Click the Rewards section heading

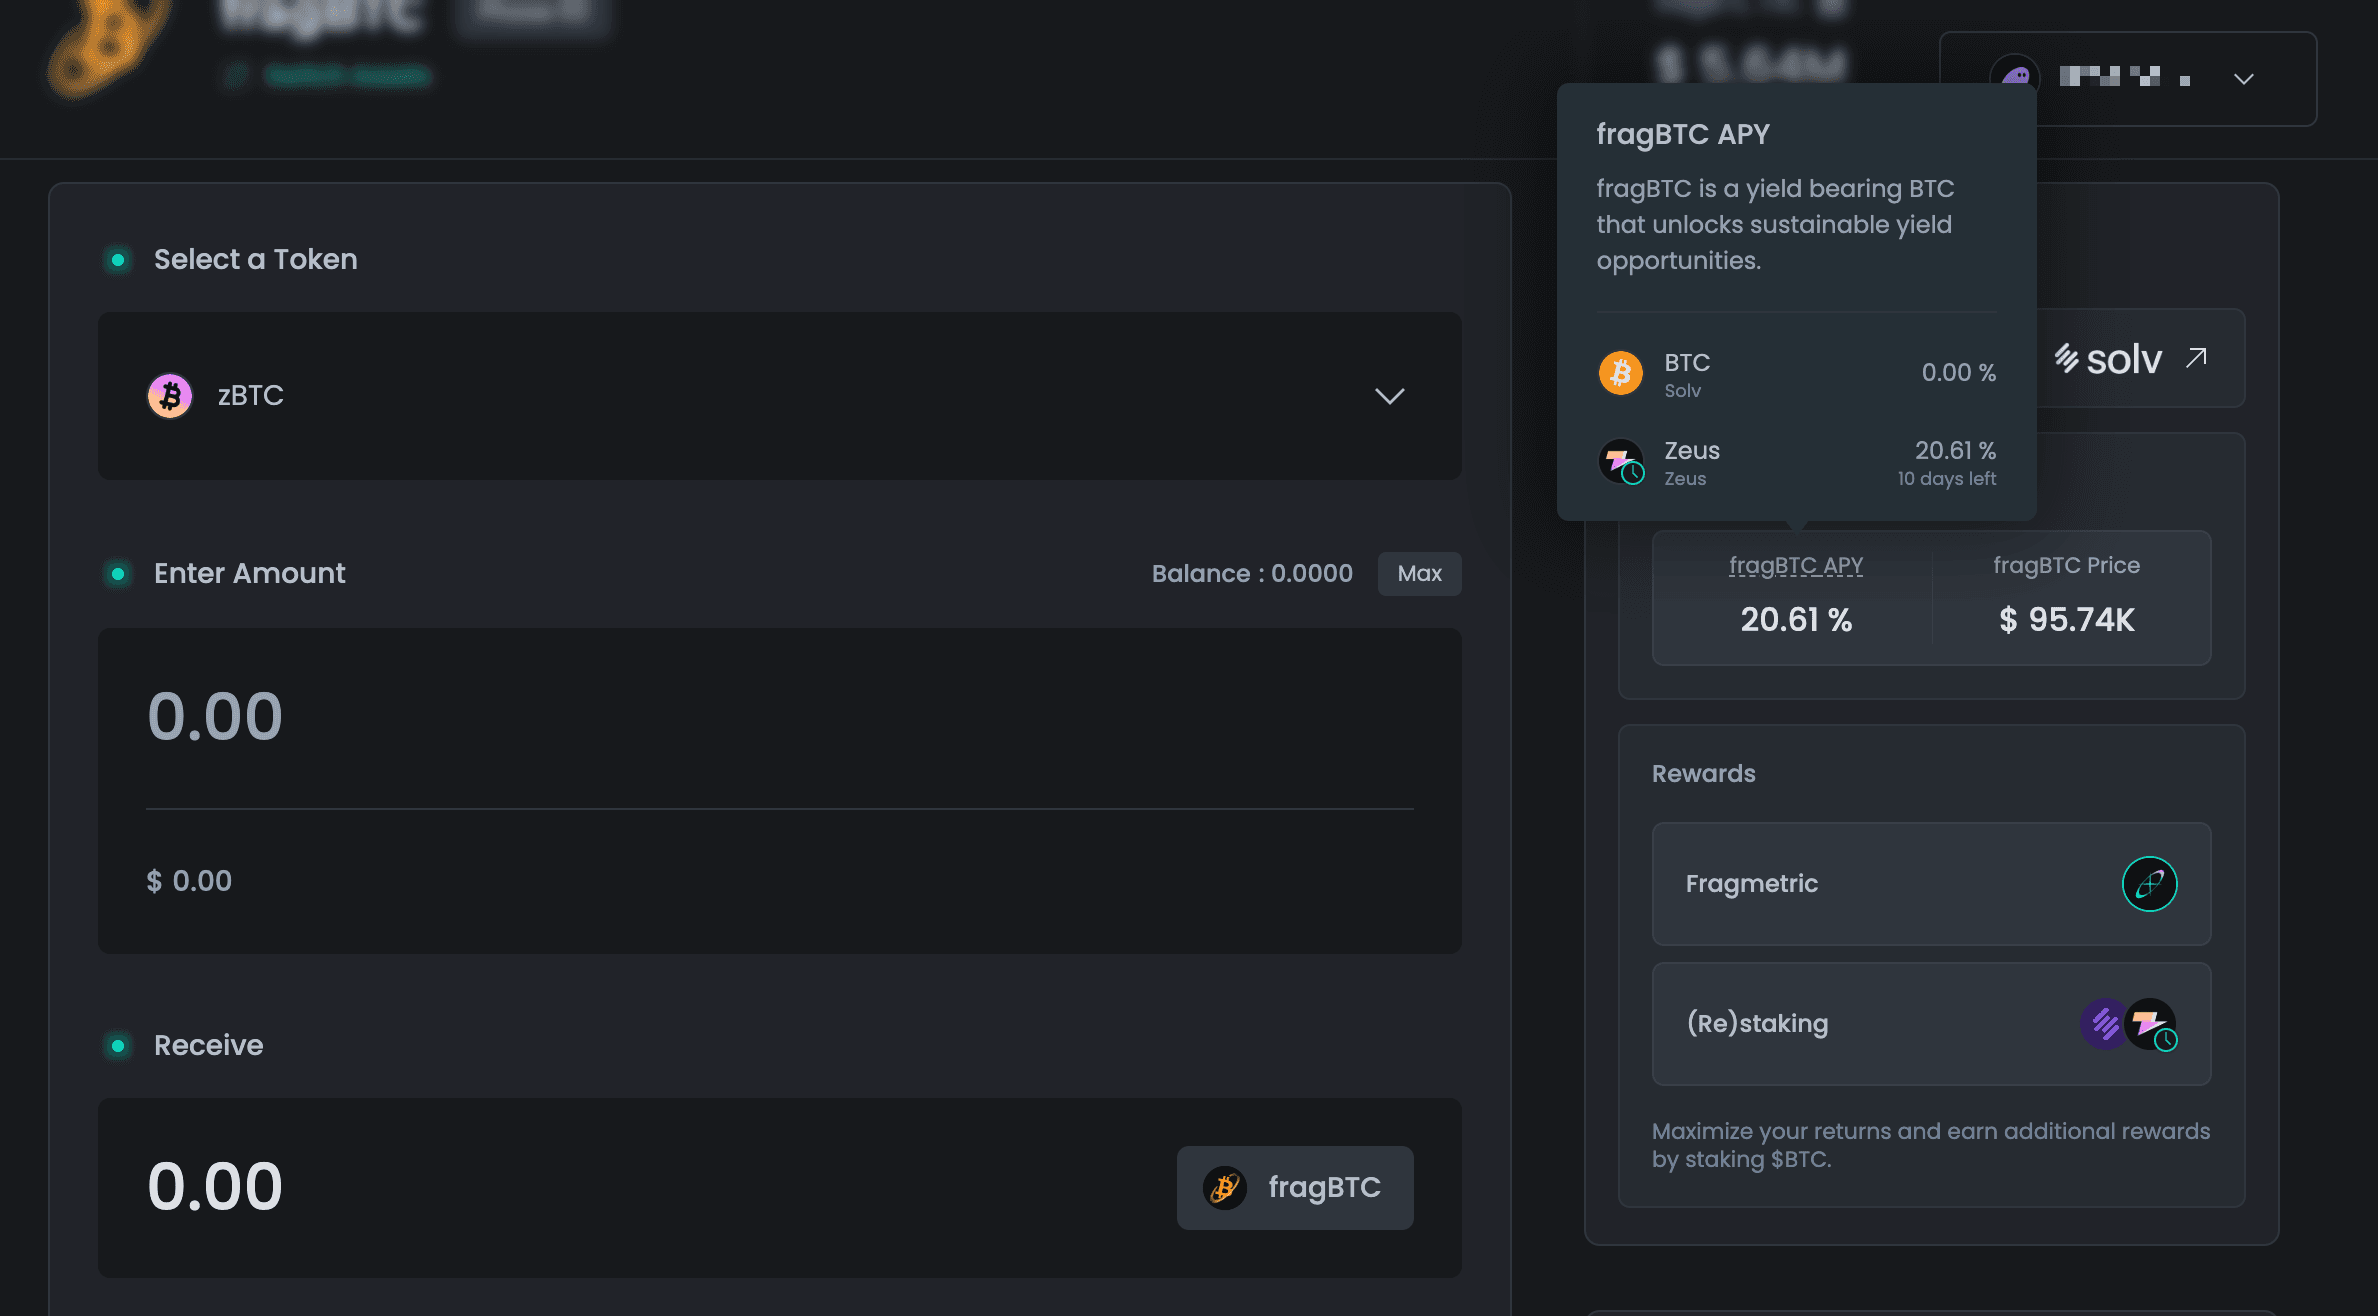1703,774
